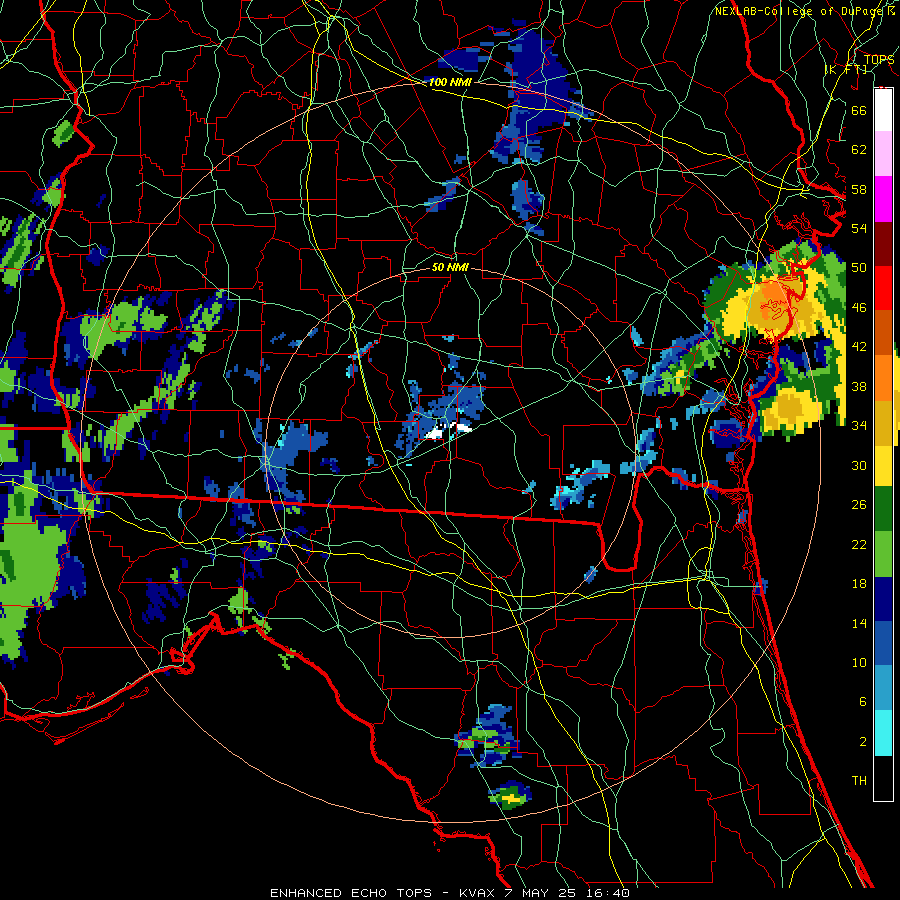Click legend value "62"
The height and width of the screenshot is (900, 900).
pos(859,150)
